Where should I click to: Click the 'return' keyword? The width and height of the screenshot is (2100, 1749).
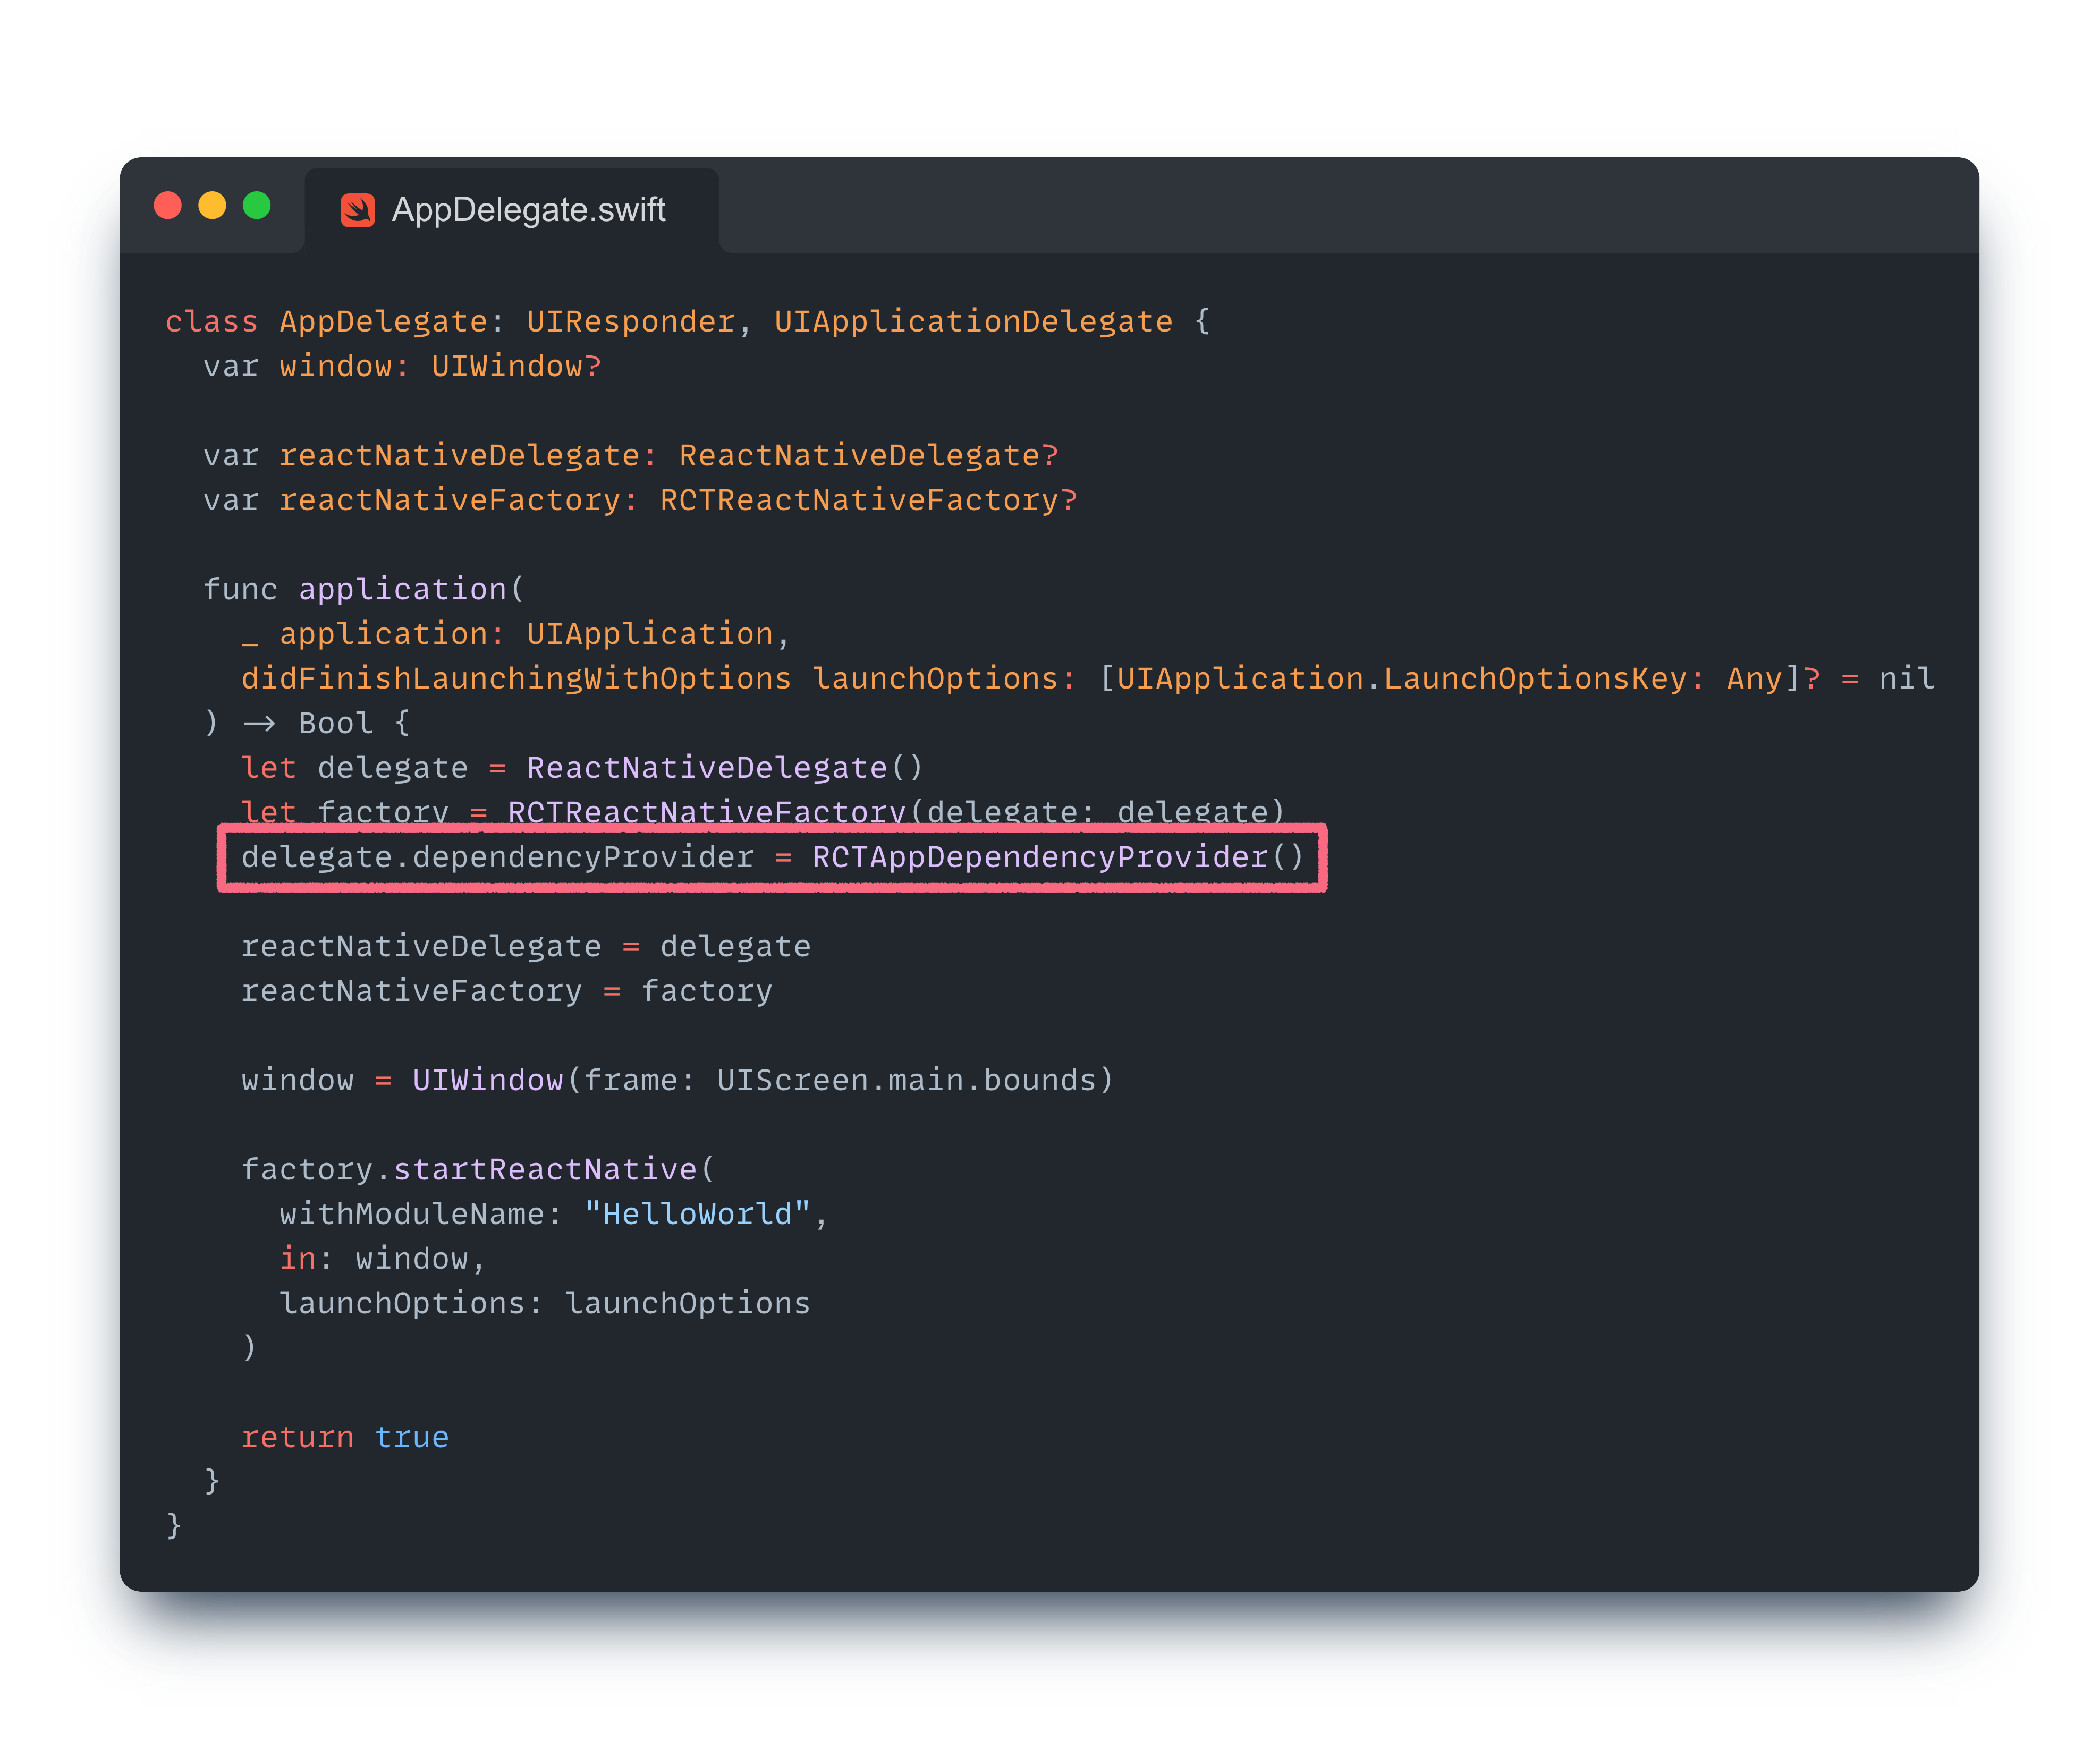pos(297,1437)
